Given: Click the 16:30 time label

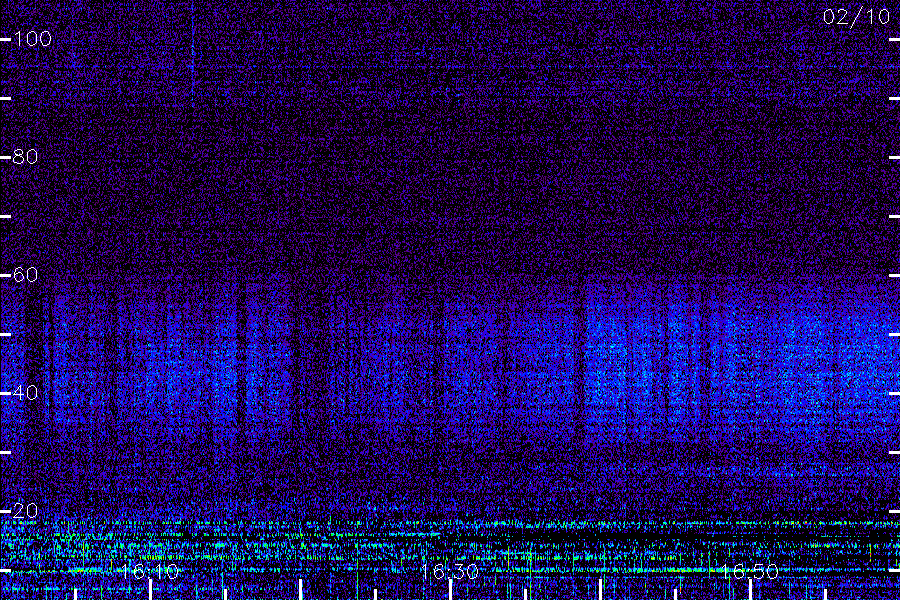Looking at the screenshot, I should (450, 571).
